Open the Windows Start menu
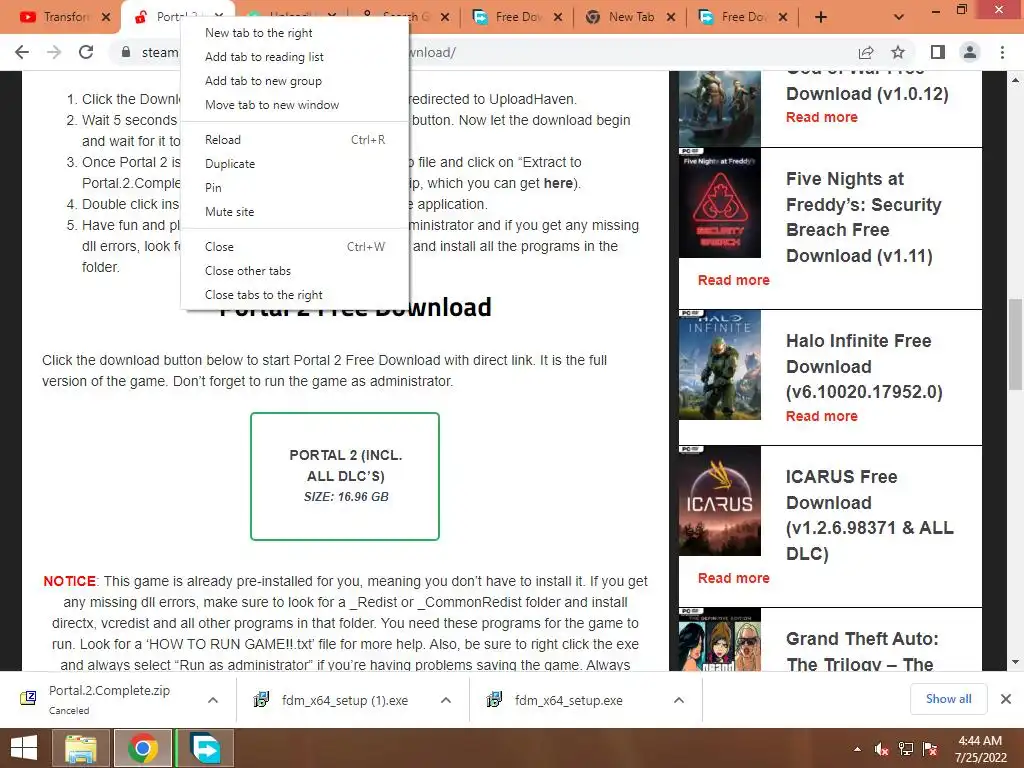Screen dimensions: 1024x768 [24, 748]
